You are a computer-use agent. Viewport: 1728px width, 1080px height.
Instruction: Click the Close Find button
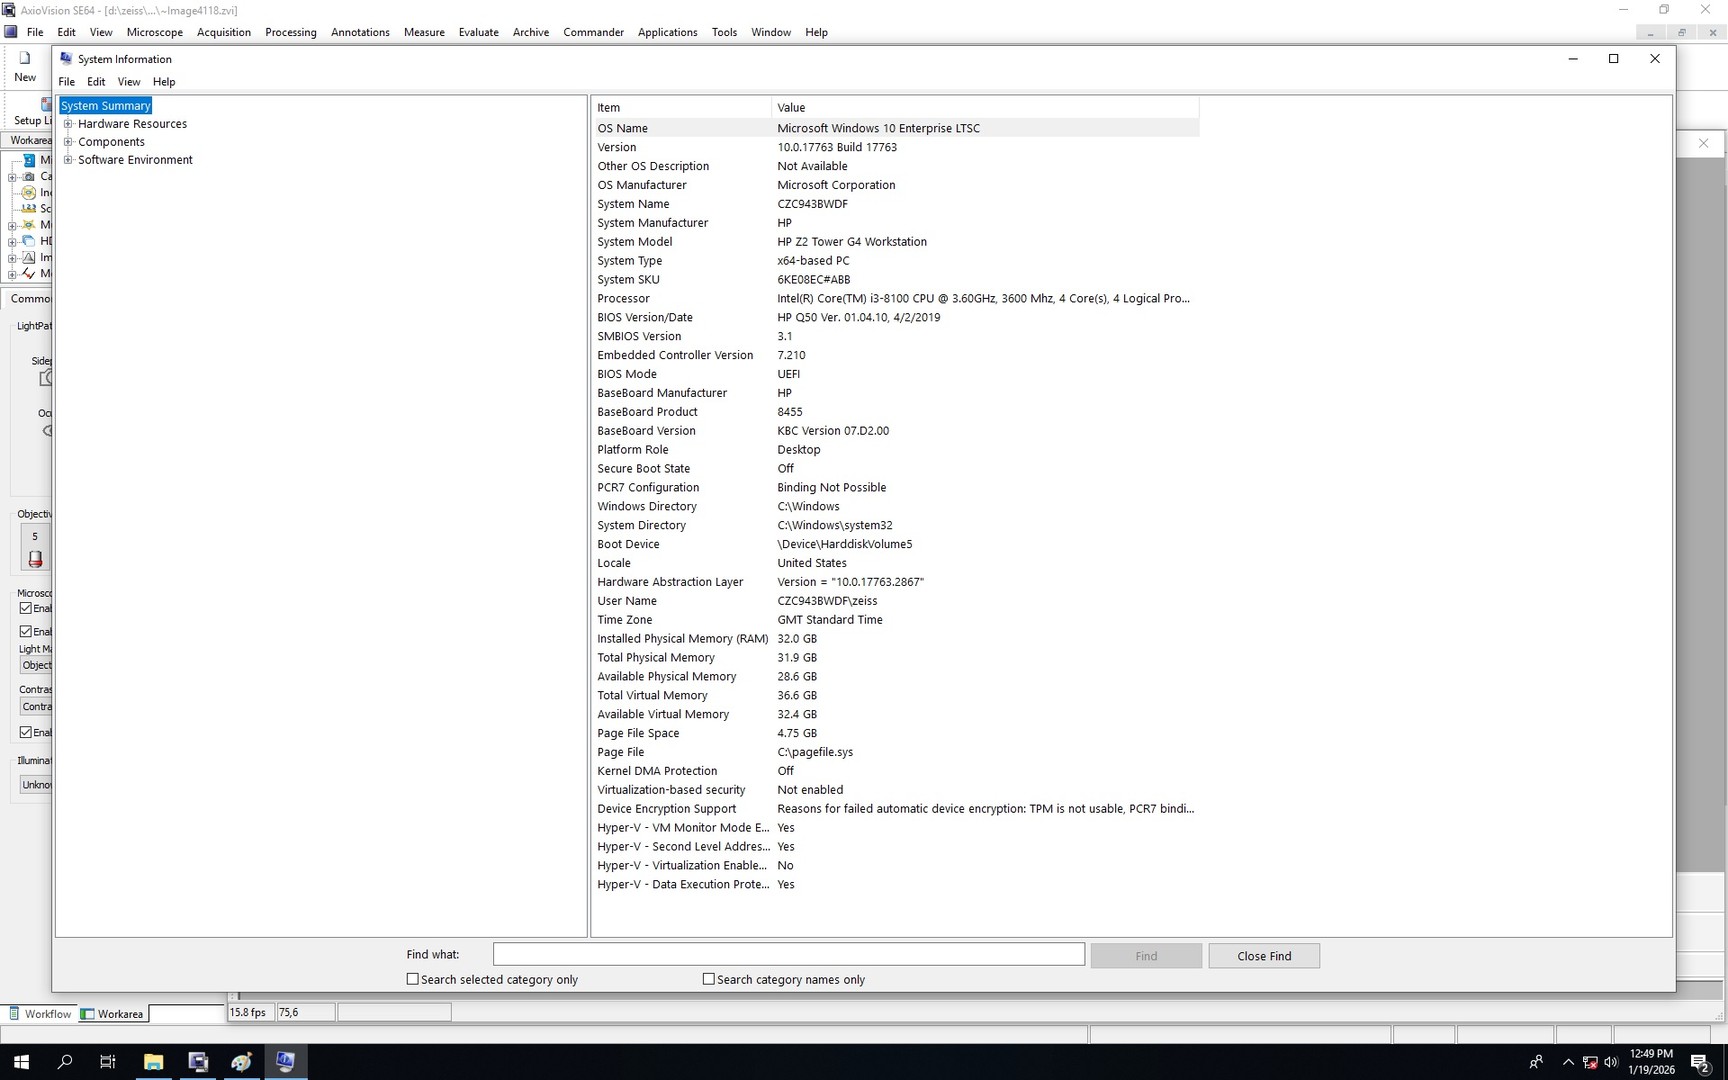[1263, 956]
